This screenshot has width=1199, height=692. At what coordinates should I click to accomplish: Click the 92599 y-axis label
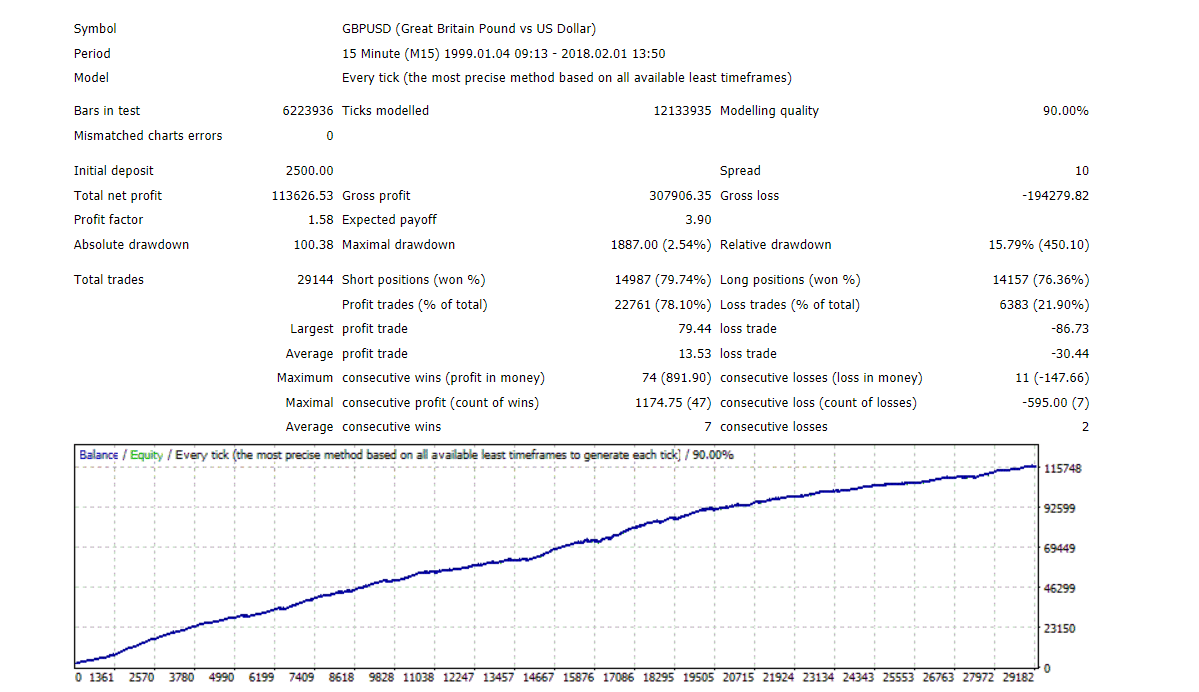pyautogui.click(x=1059, y=508)
